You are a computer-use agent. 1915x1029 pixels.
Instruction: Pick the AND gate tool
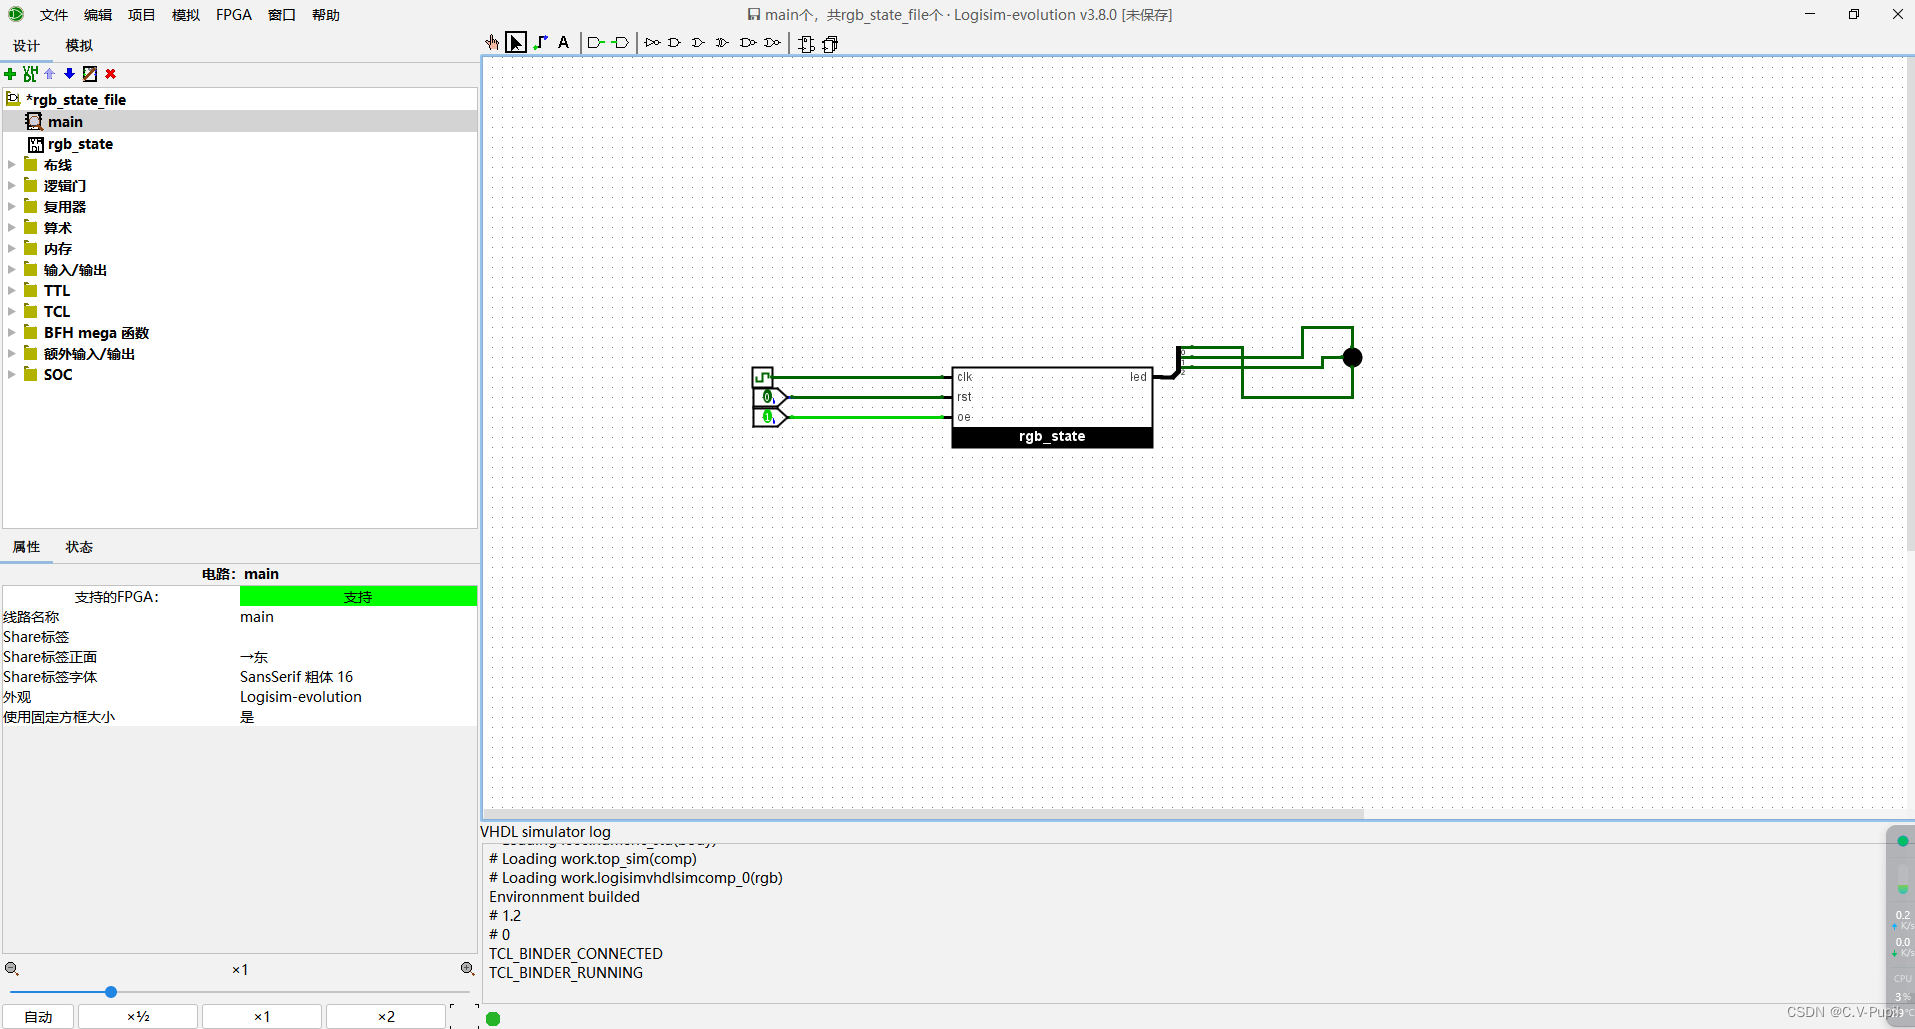[x=675, y=43]
